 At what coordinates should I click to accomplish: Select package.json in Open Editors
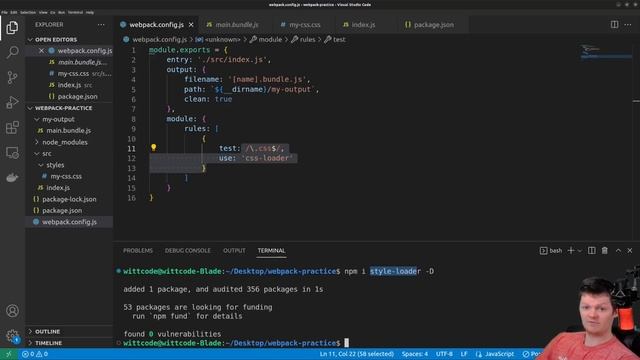coord(78,96)
